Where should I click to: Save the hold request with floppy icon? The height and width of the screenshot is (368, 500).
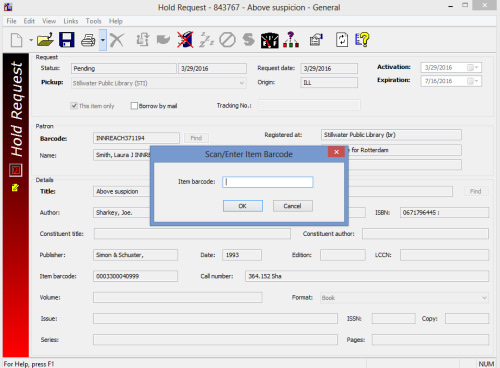pos(67,40)
